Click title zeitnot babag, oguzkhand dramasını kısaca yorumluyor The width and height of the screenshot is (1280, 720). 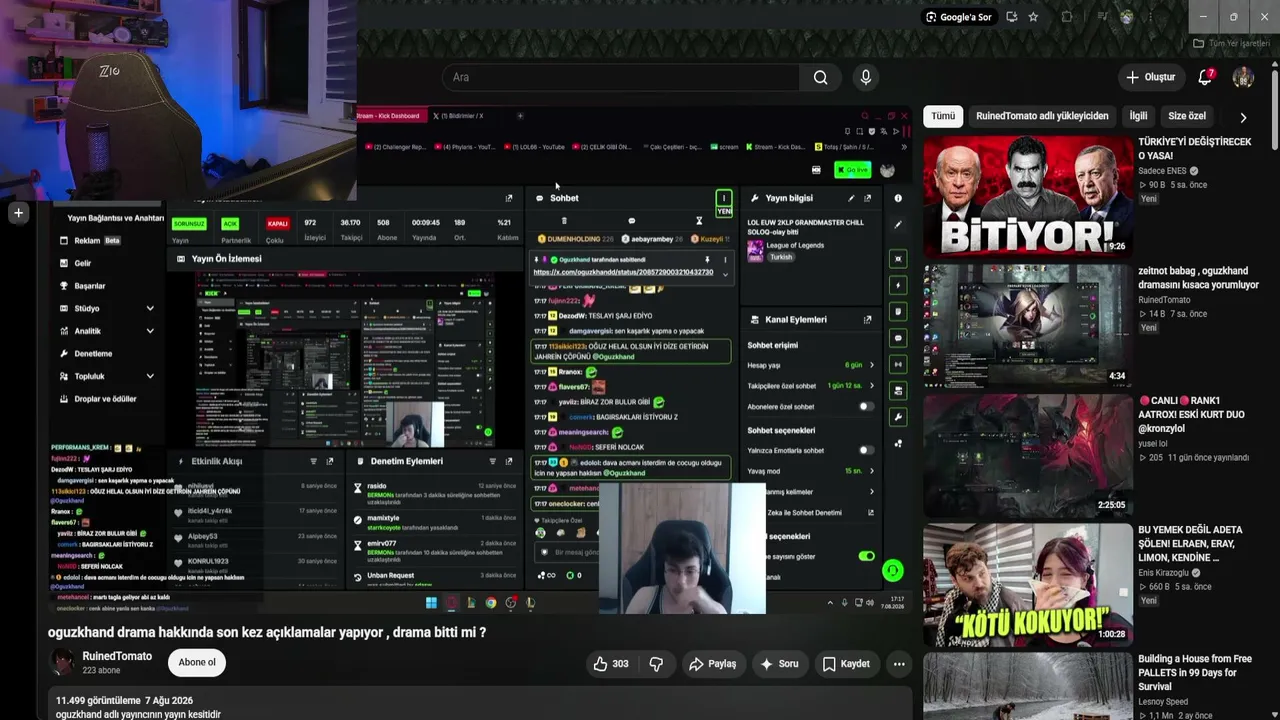click(1198, 278)
